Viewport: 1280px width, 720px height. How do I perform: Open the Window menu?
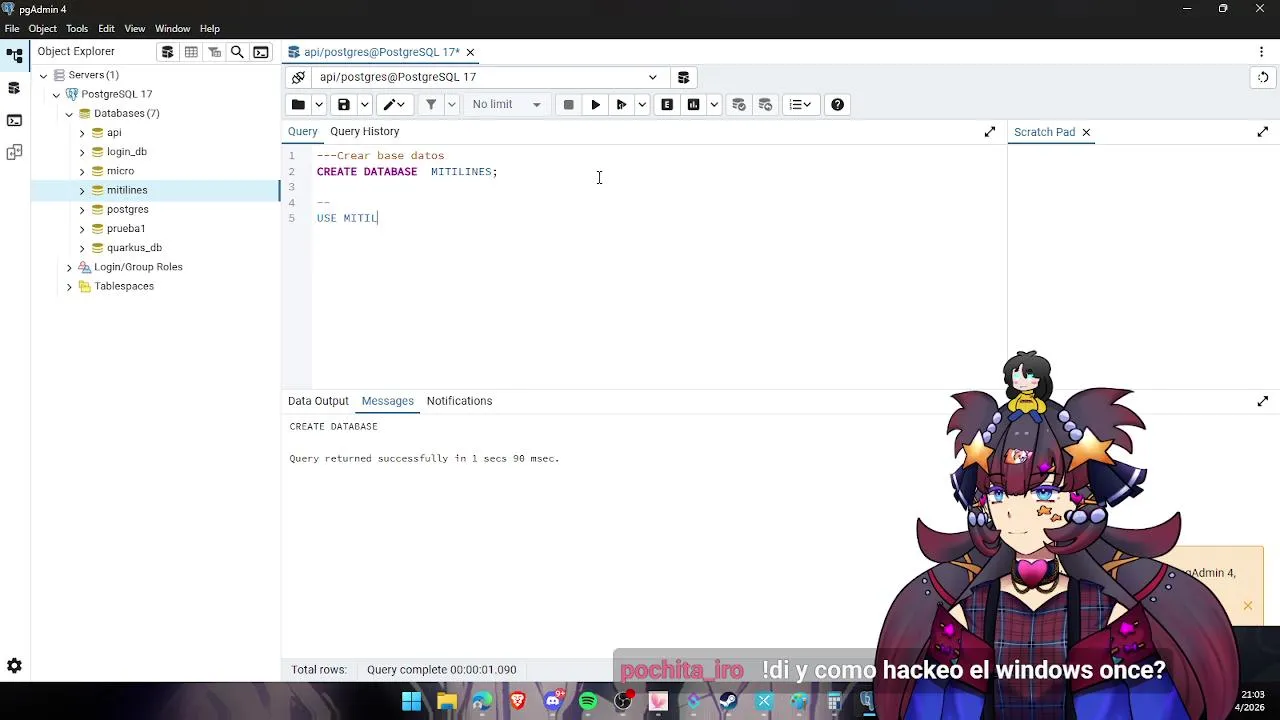click(x=172, y=29)
